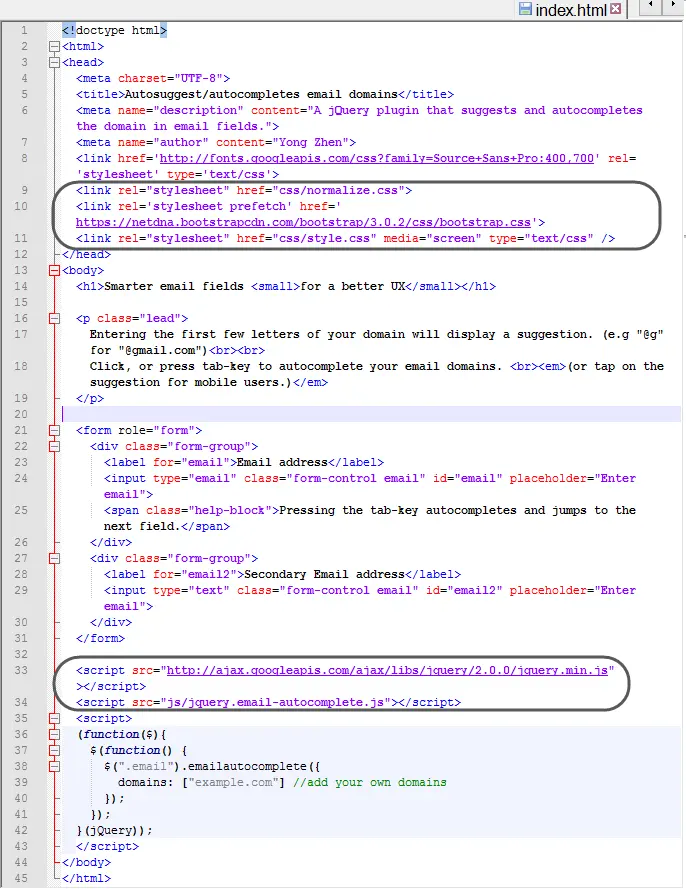Open the fonts.googleapis.com stylesheet link
This screenshot has width=686, height=889.
(x=376, y=158)
